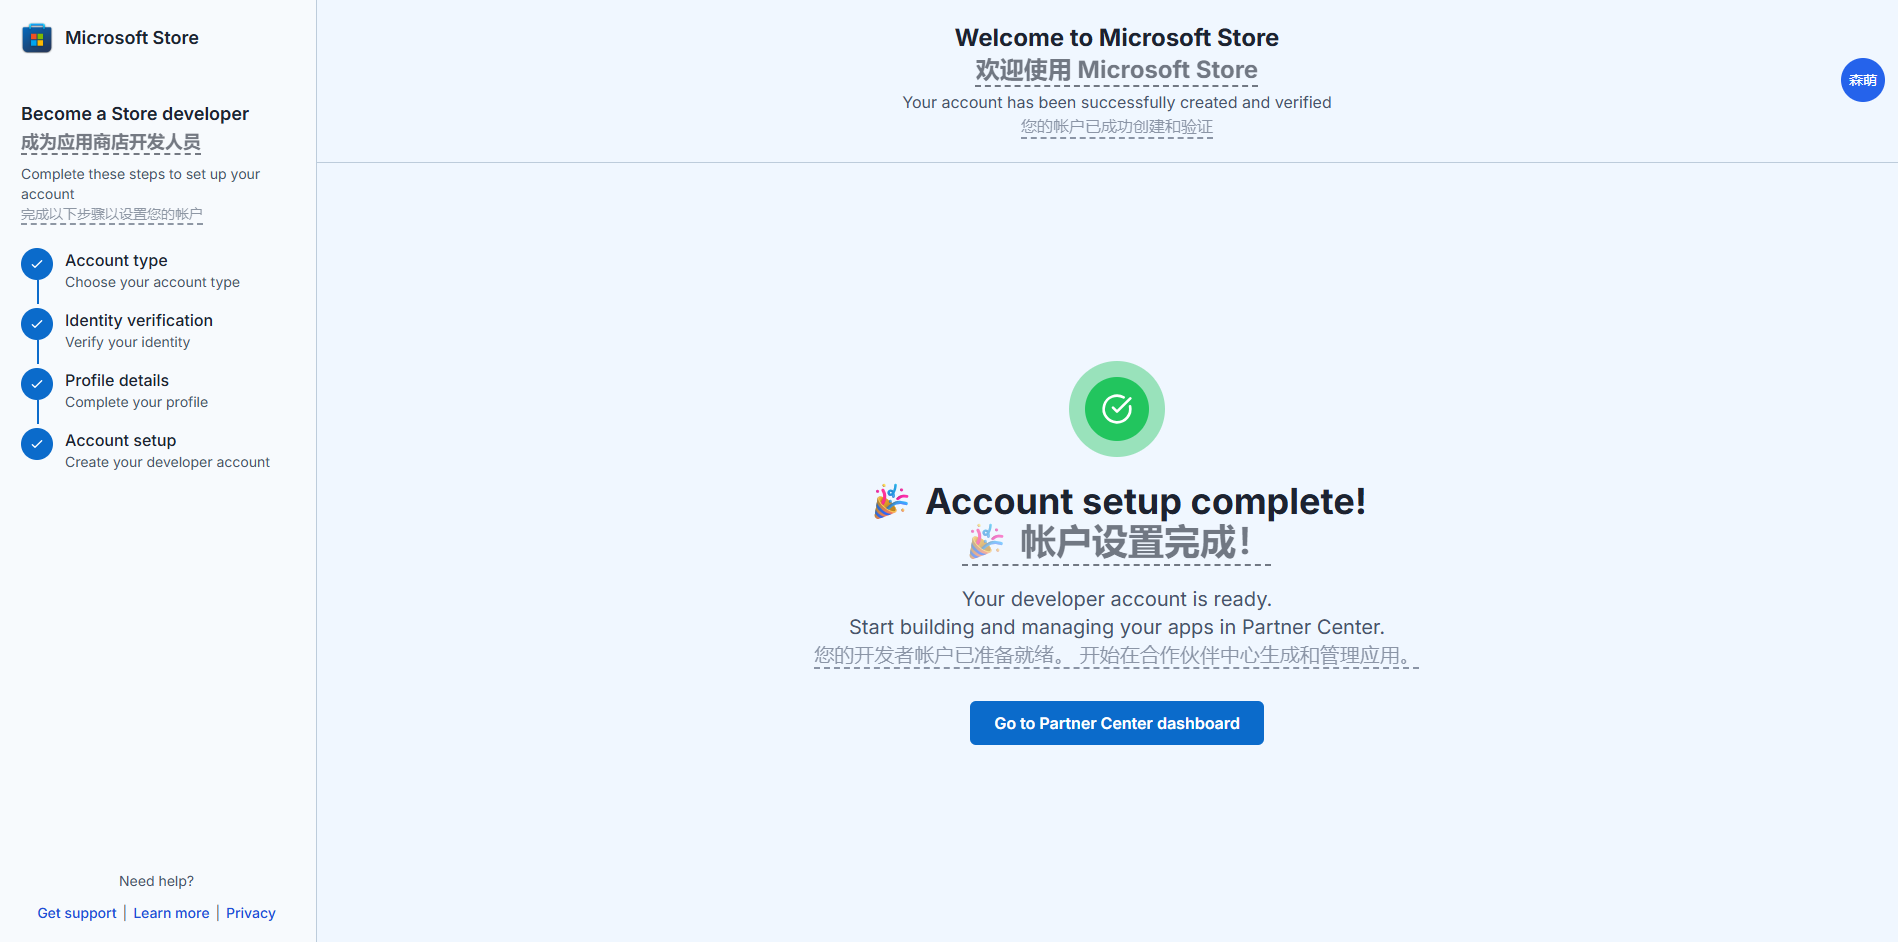The width and height of the screenshot is (1898, 942).
Task: Click the Chinese 'Become a Store developer' translation
Action: click(x=111, y=142)
